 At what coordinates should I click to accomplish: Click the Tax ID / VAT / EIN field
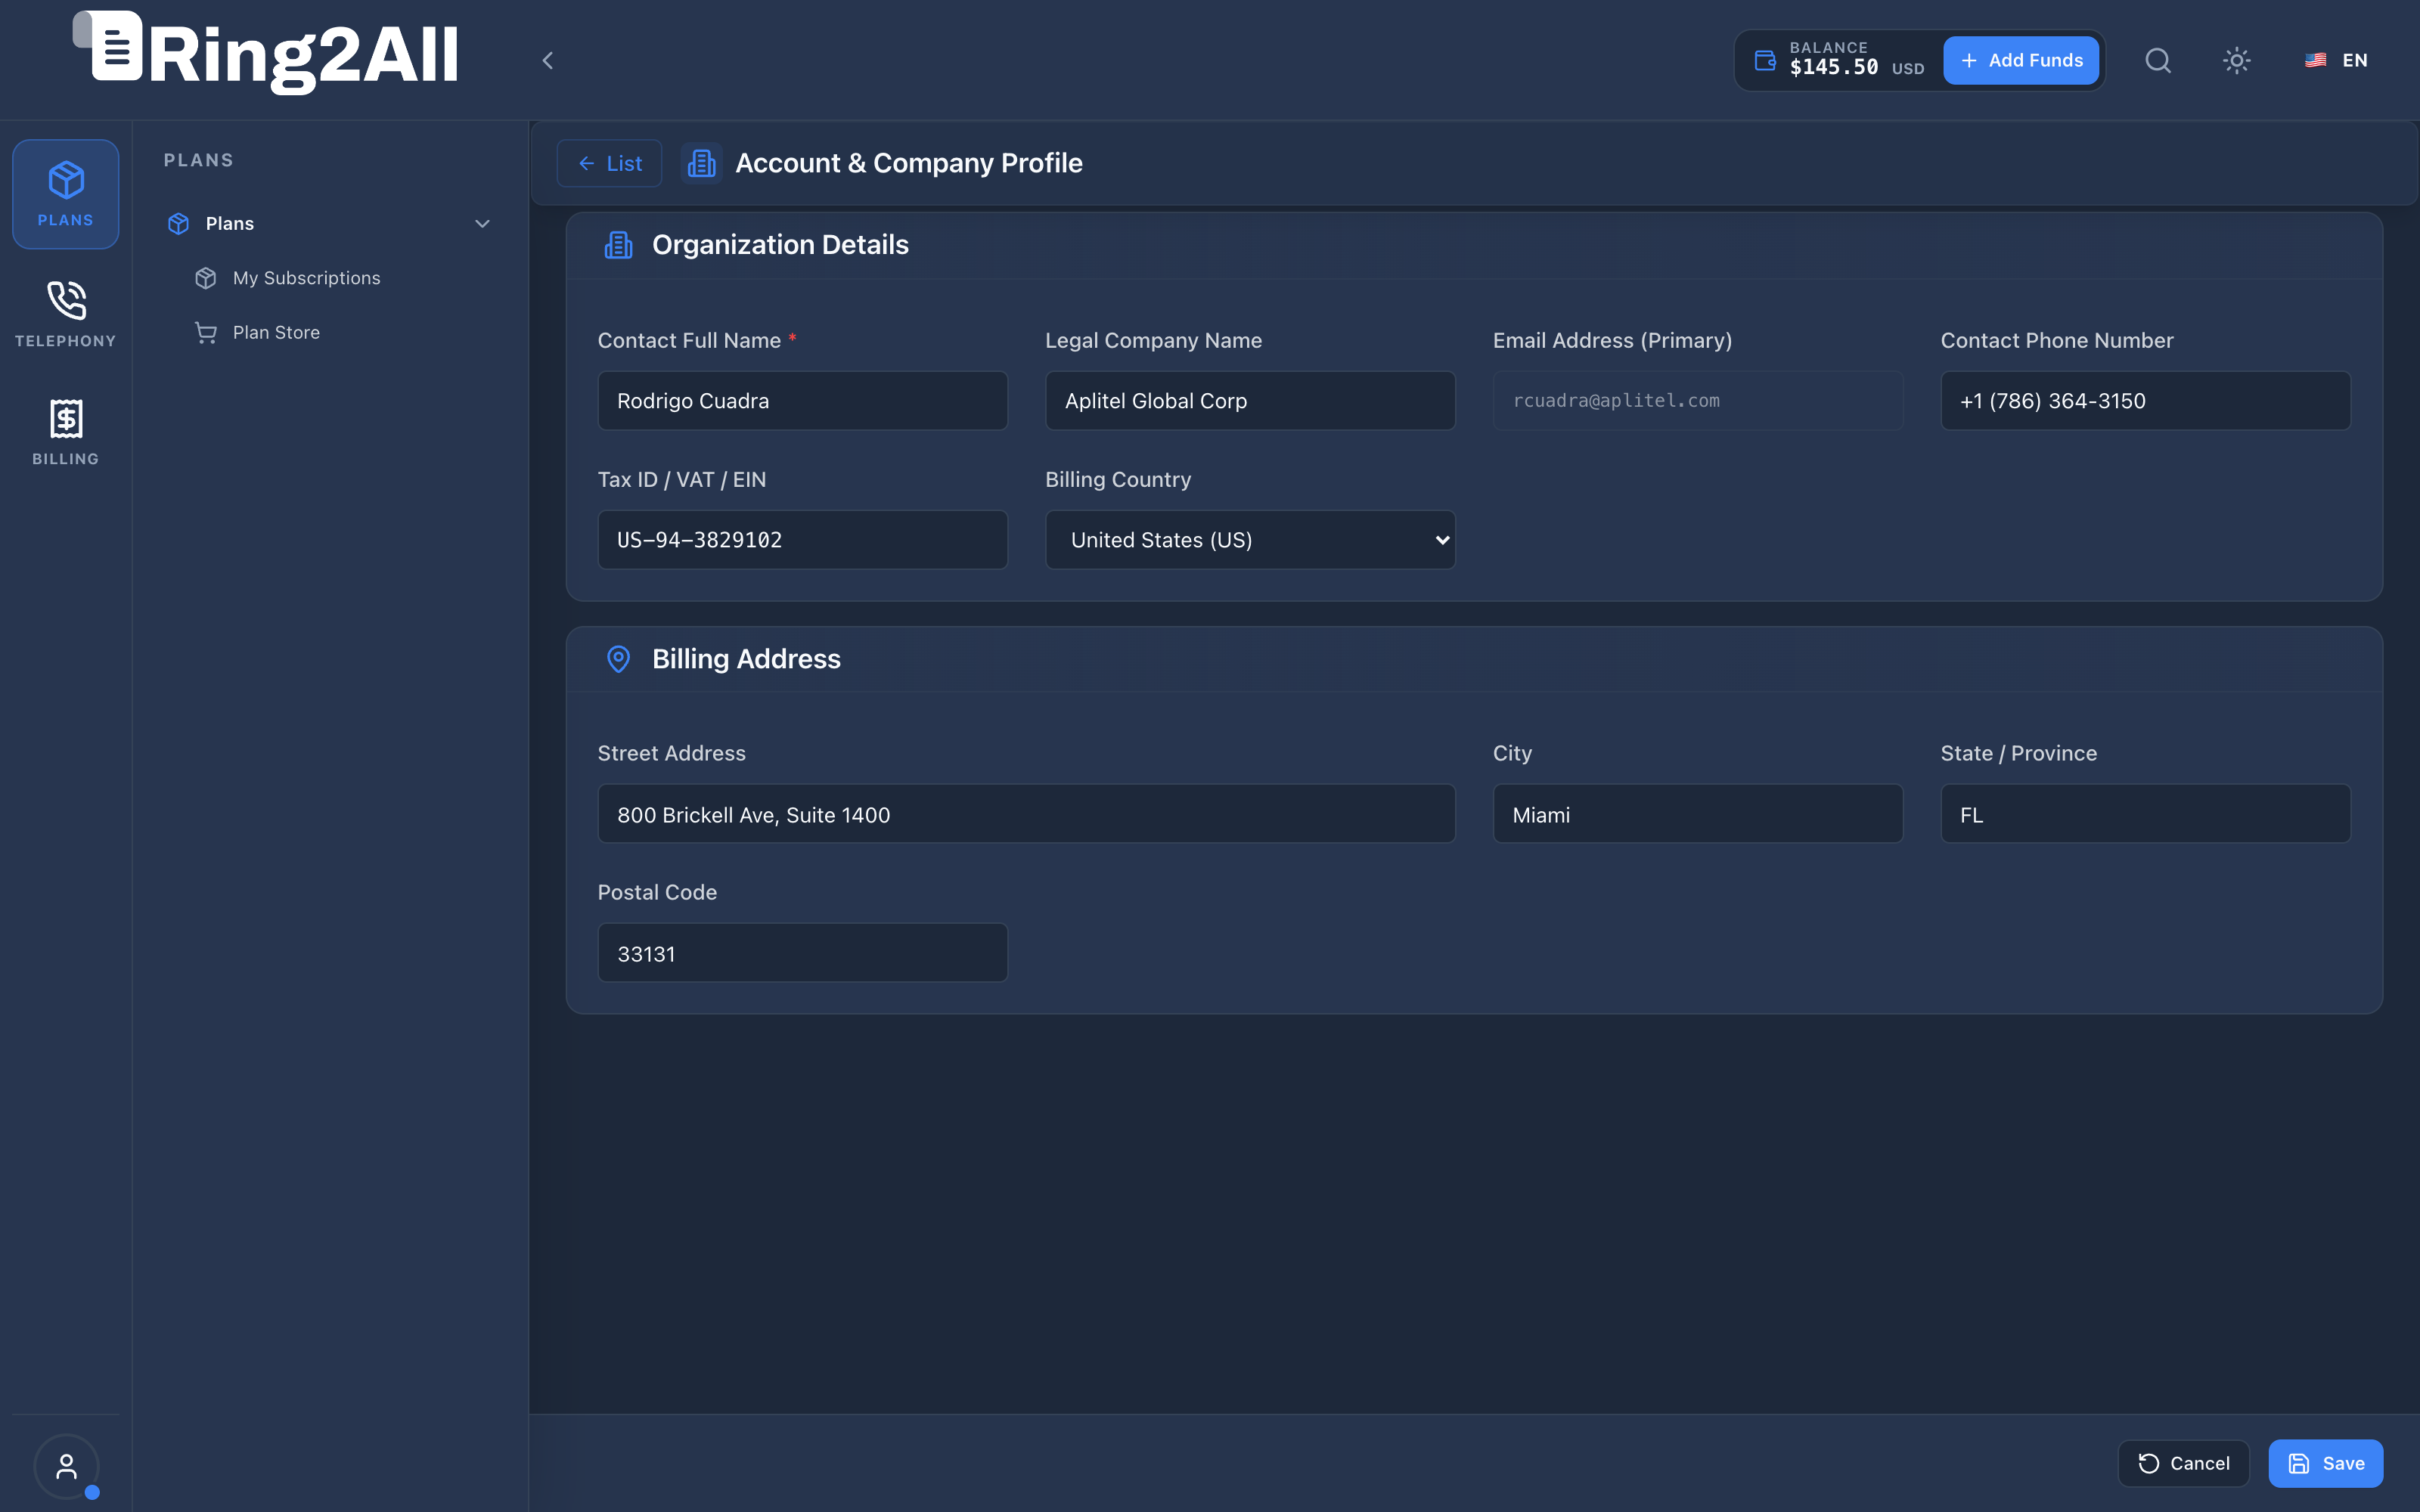point(802,540)
